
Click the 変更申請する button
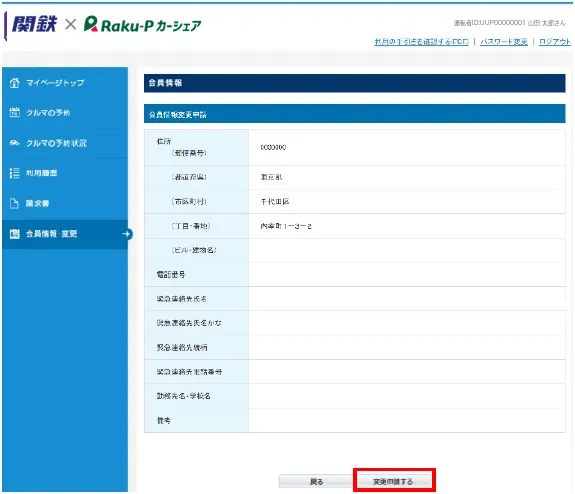[393, 482]
